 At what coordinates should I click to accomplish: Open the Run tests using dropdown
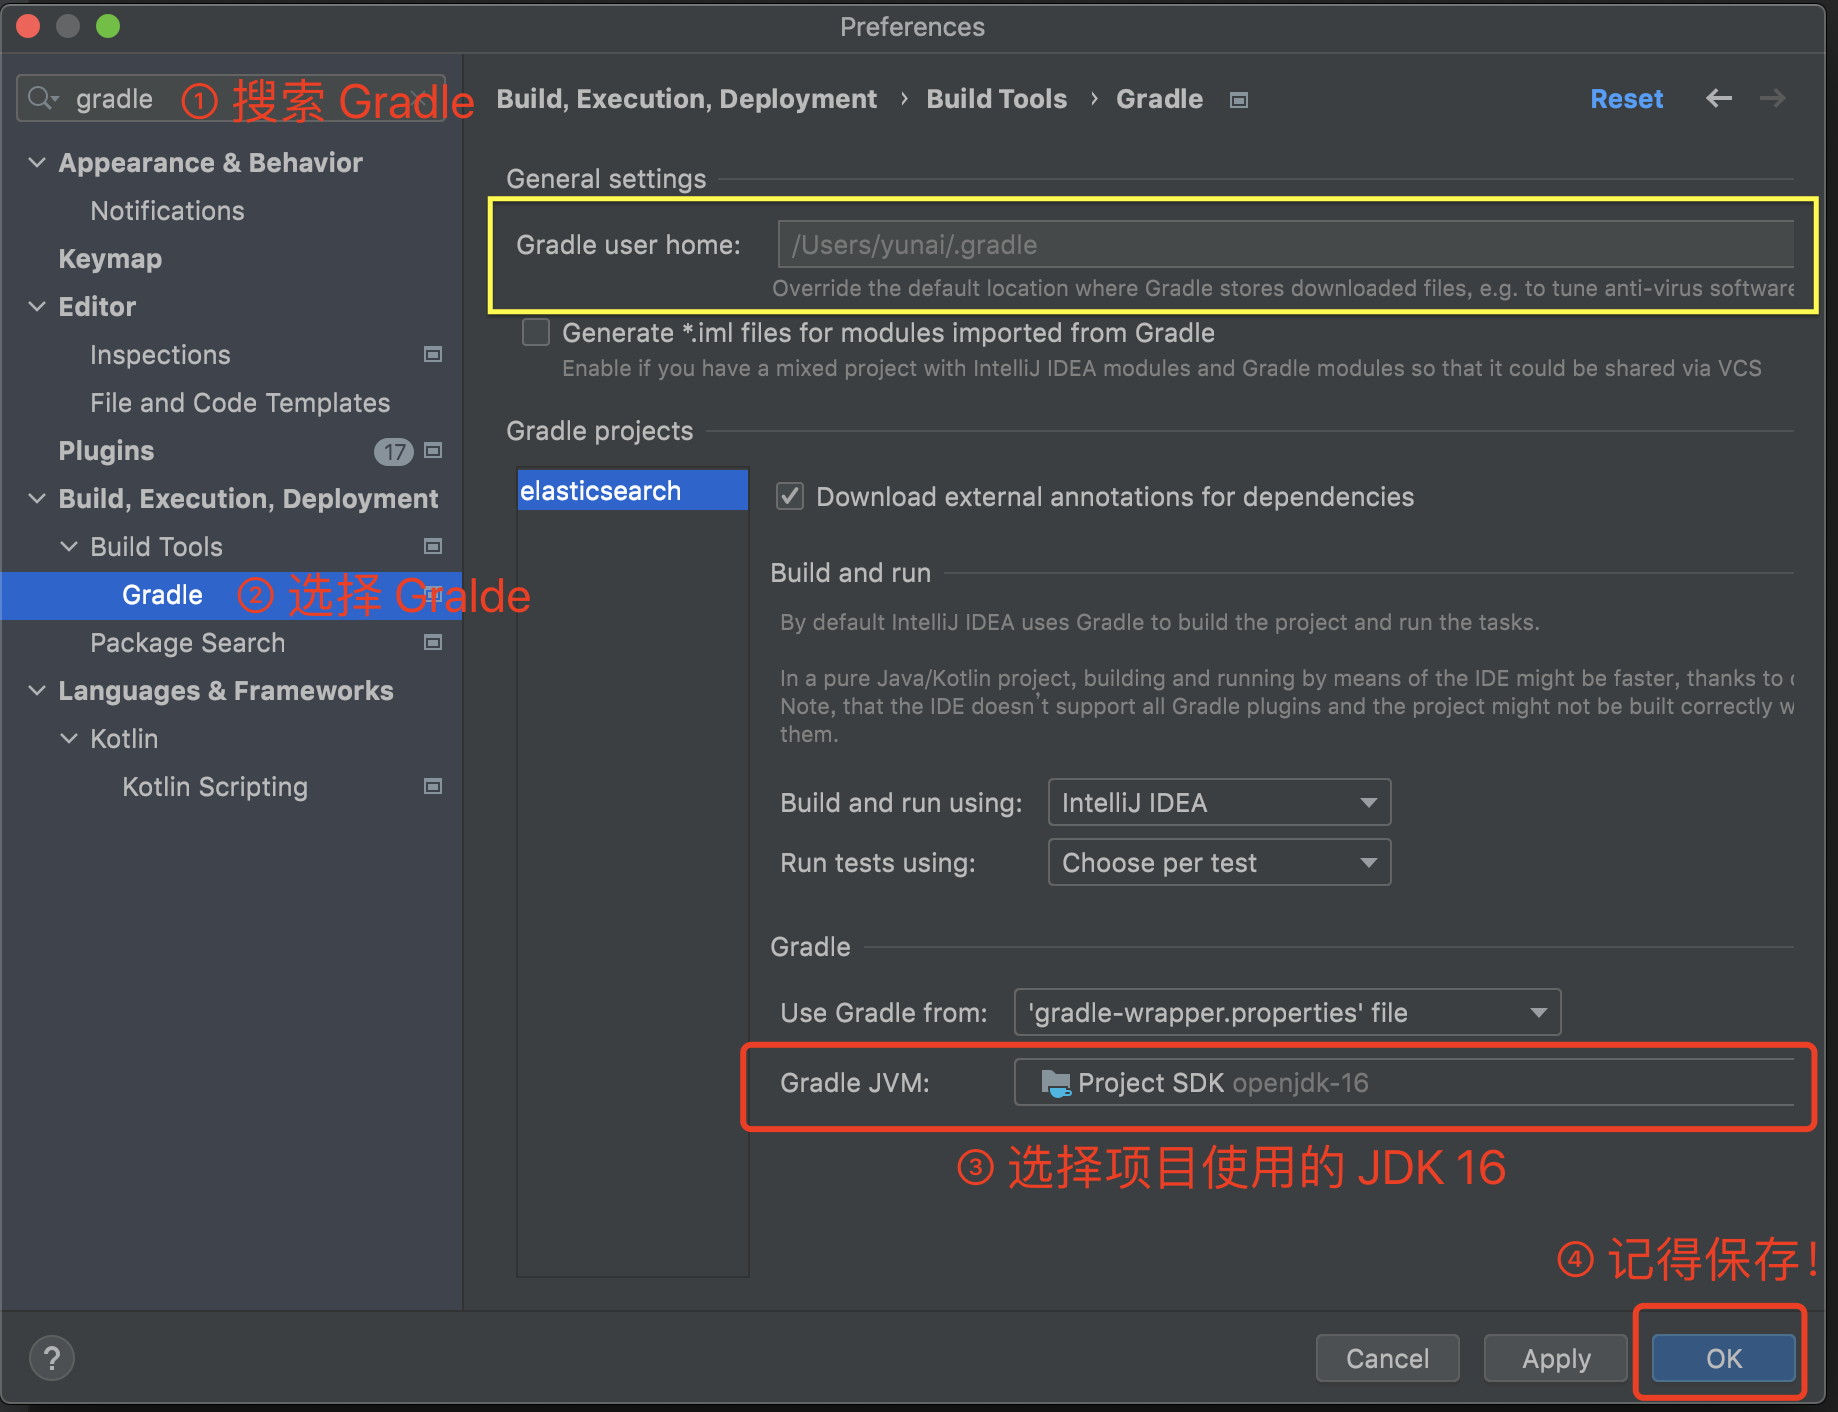(1368, 862)
